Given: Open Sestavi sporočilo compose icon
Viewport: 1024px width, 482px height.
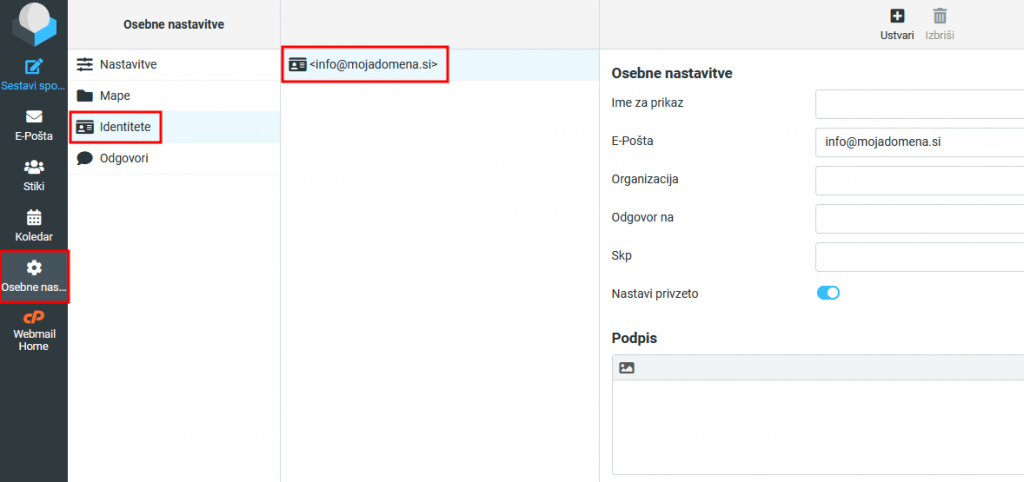Looking at the screenshot, I should pos(33,67).
